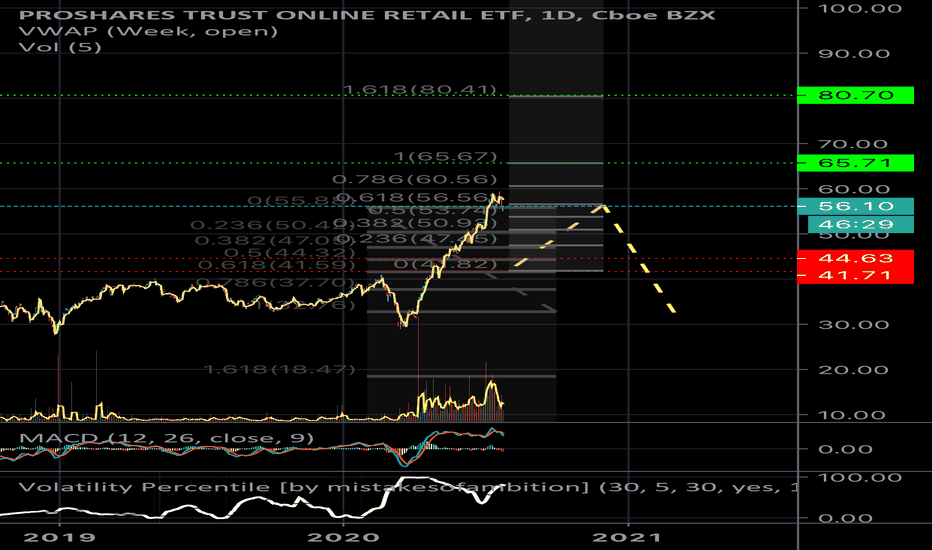Click the 30.00 price axis label

[854, 325]
